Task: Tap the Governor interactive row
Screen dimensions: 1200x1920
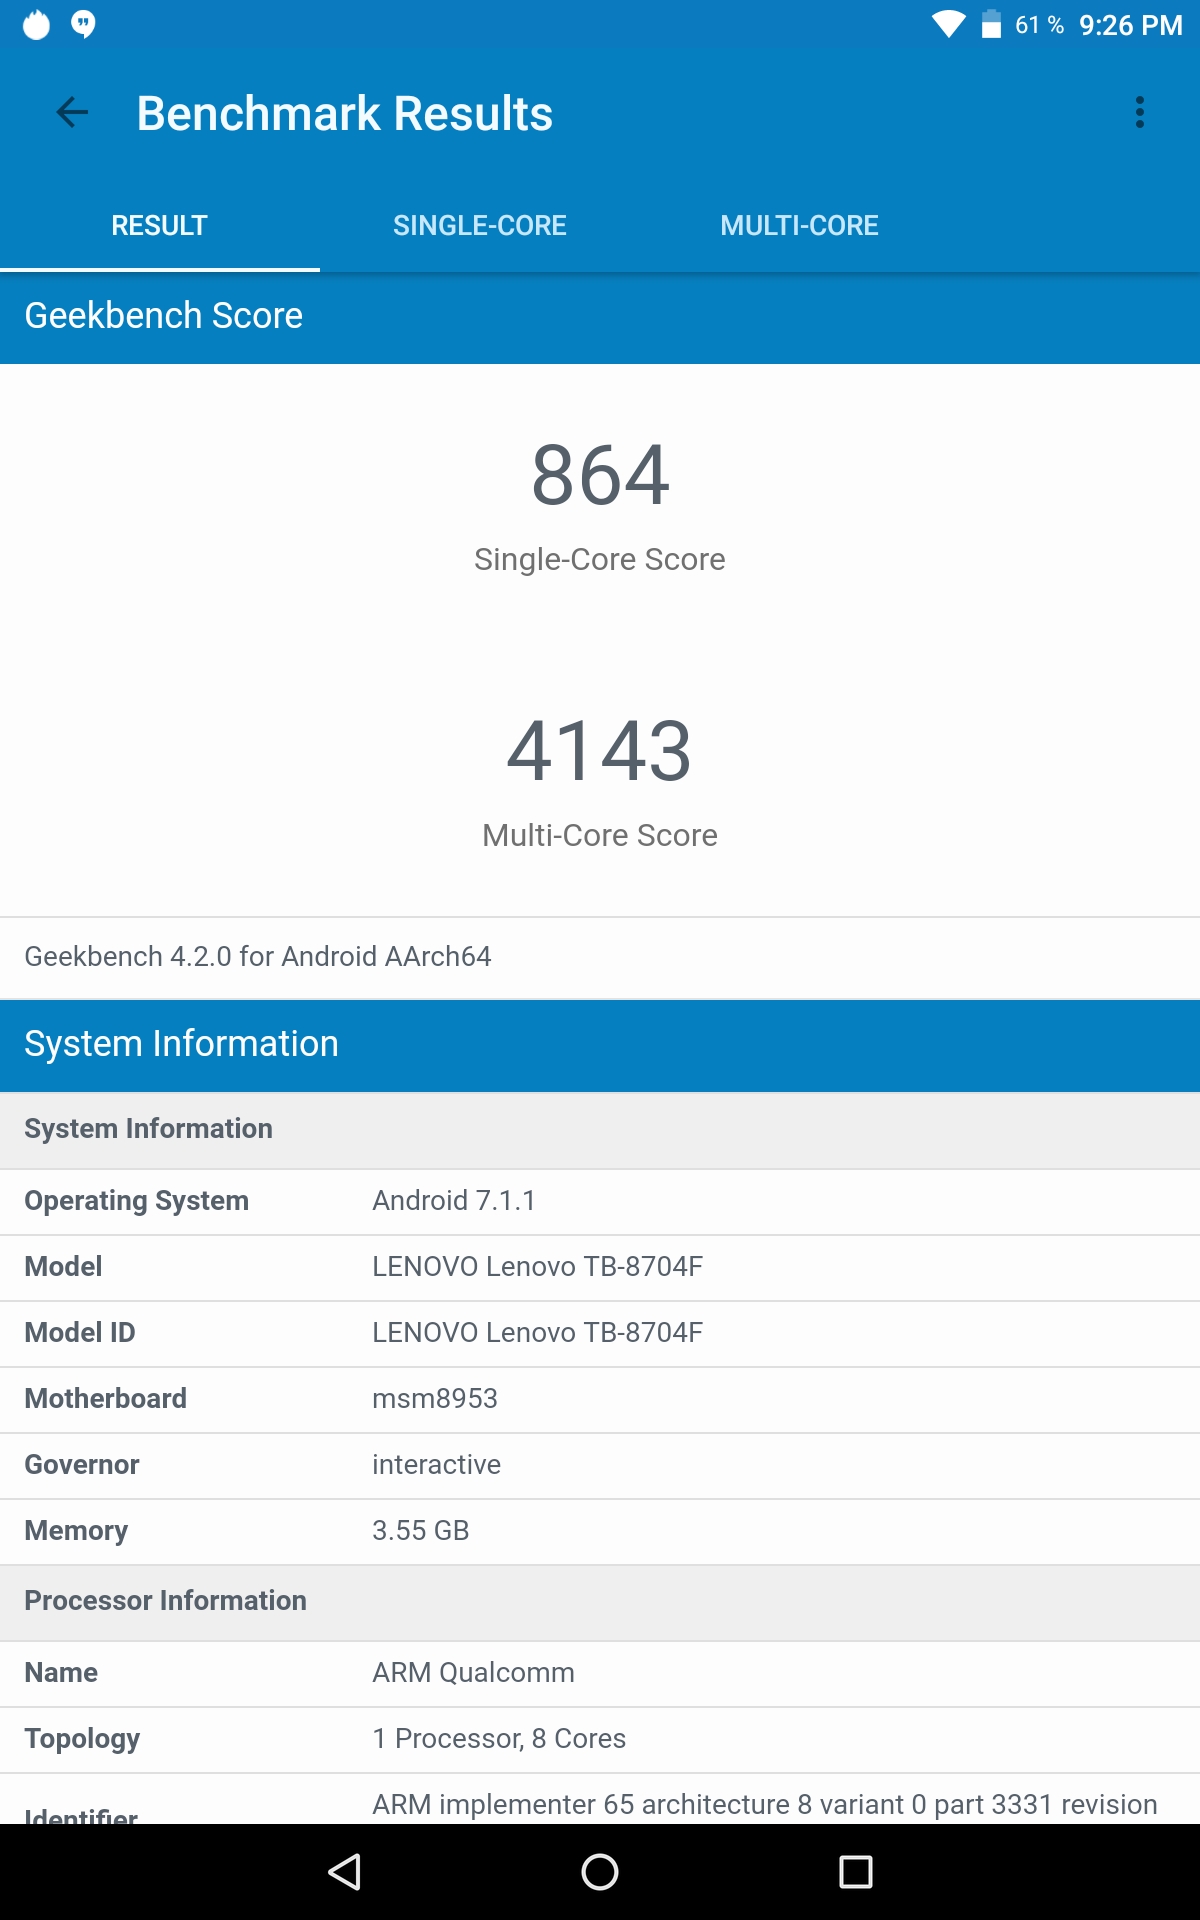Action: point(600,1465)
